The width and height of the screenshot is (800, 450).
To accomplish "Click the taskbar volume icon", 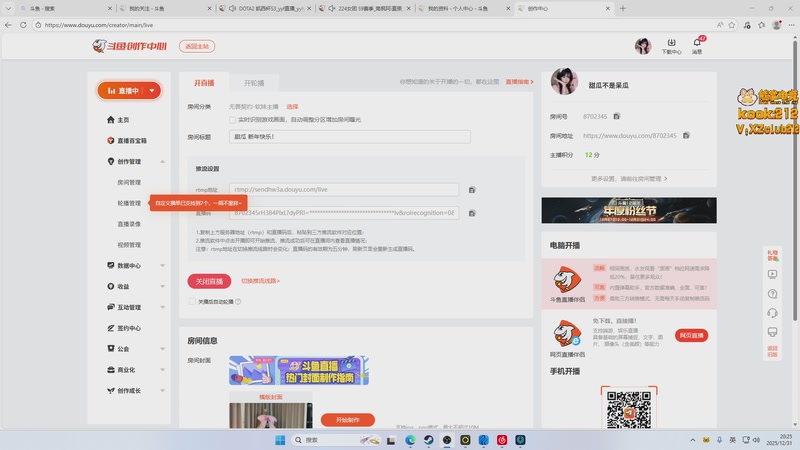I will [756, 440].
